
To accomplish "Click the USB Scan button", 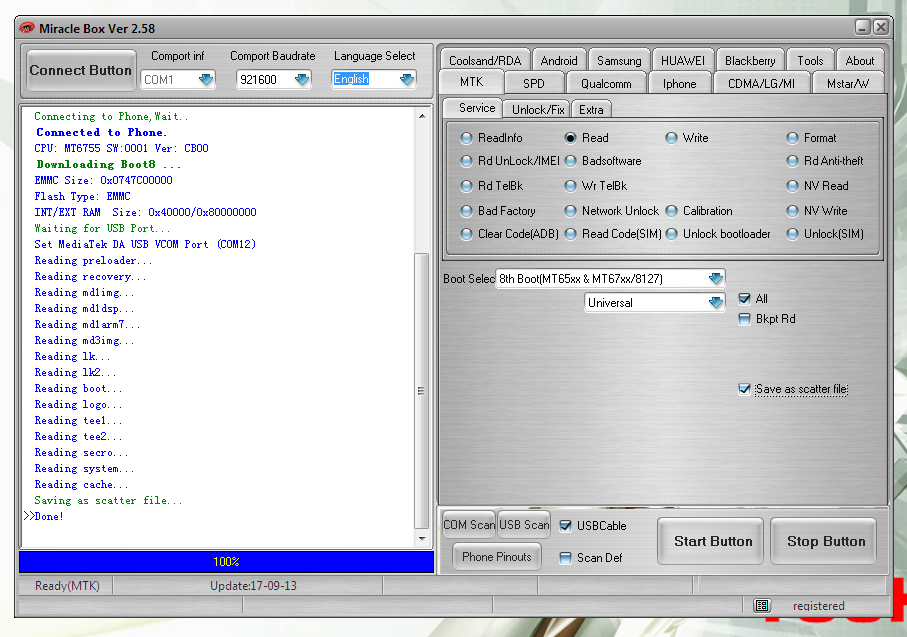I will 523,524.
